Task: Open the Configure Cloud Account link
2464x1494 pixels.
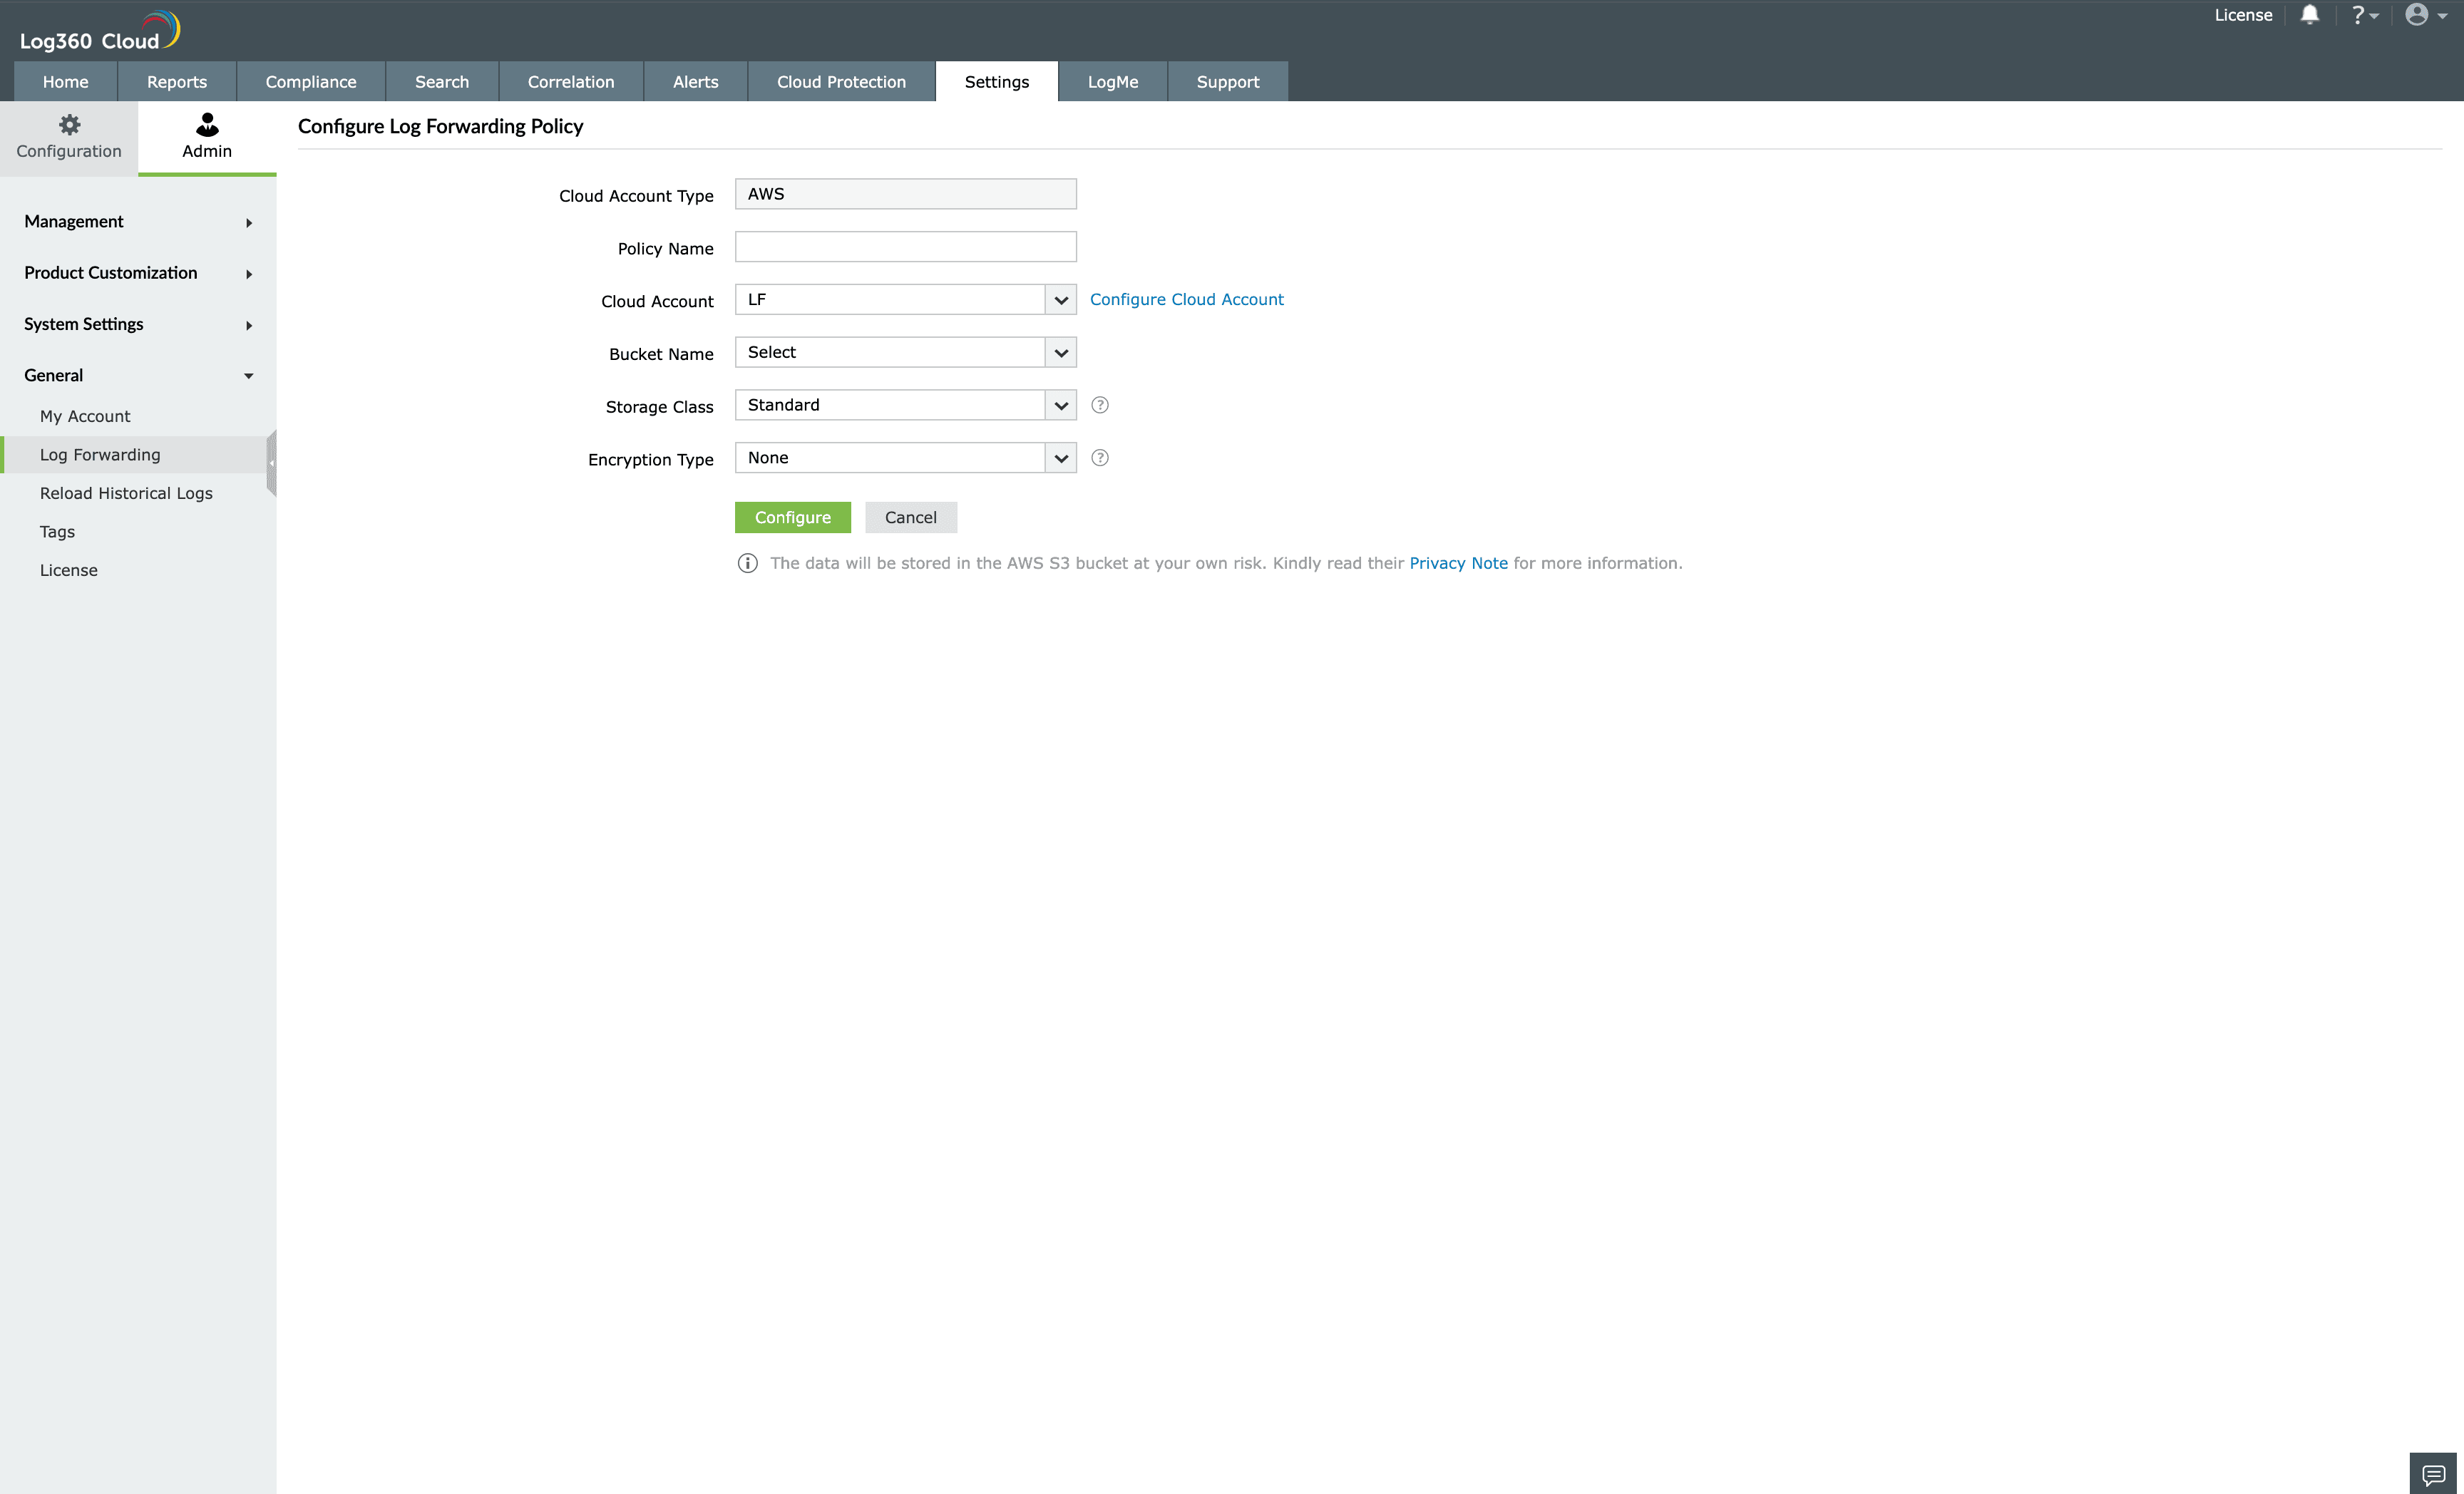Action: pos(1186,300)
